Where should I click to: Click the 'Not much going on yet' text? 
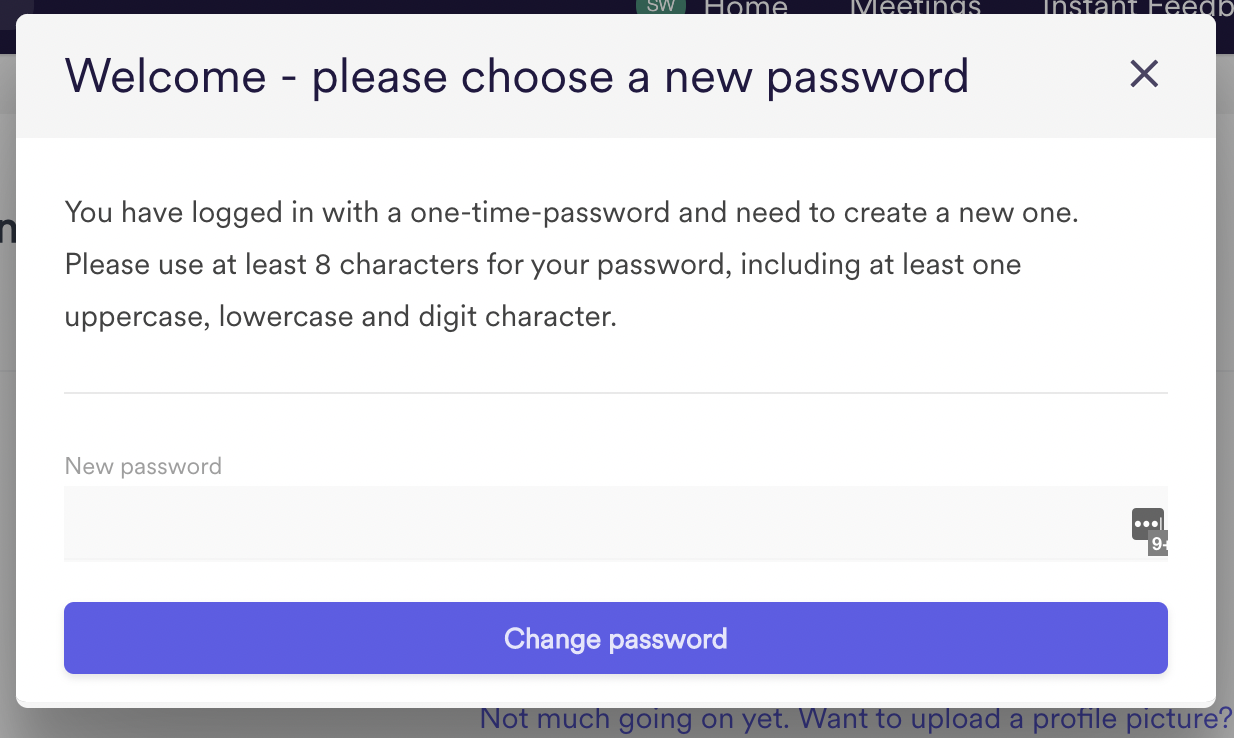(637, 719)
